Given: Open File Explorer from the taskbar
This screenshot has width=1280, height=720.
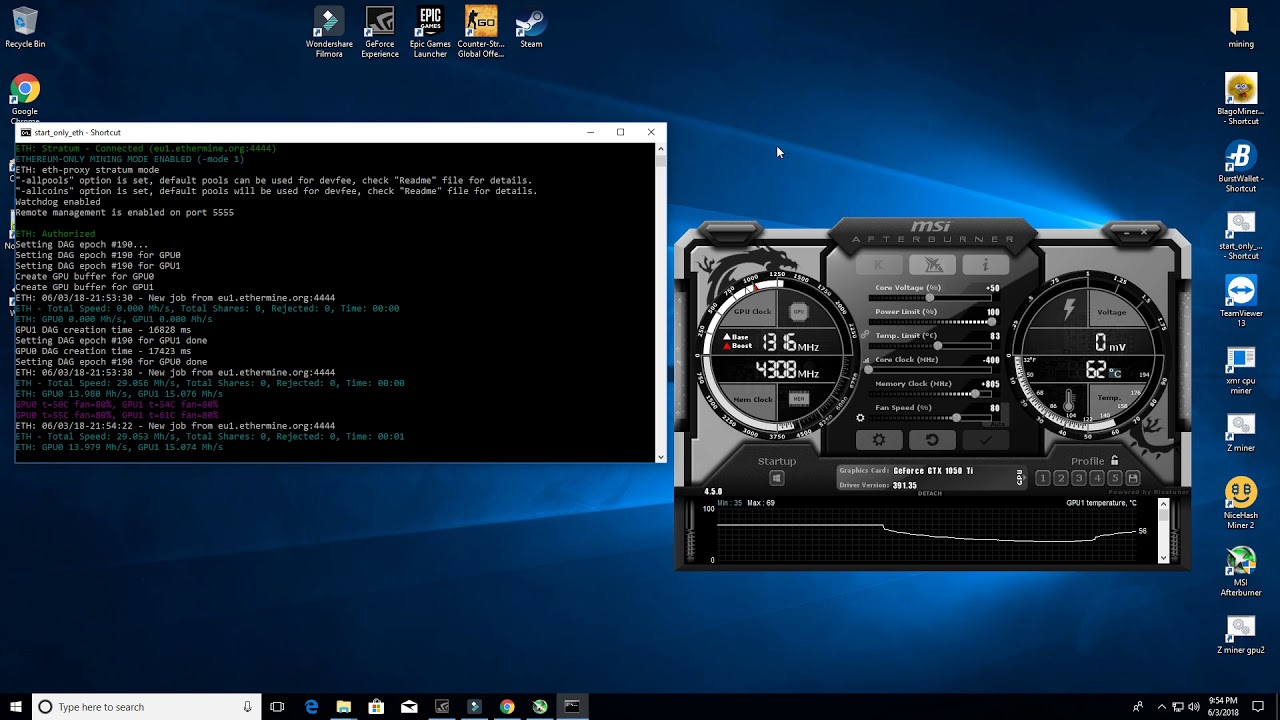Looking at the screenshot, I should (344, 707).
